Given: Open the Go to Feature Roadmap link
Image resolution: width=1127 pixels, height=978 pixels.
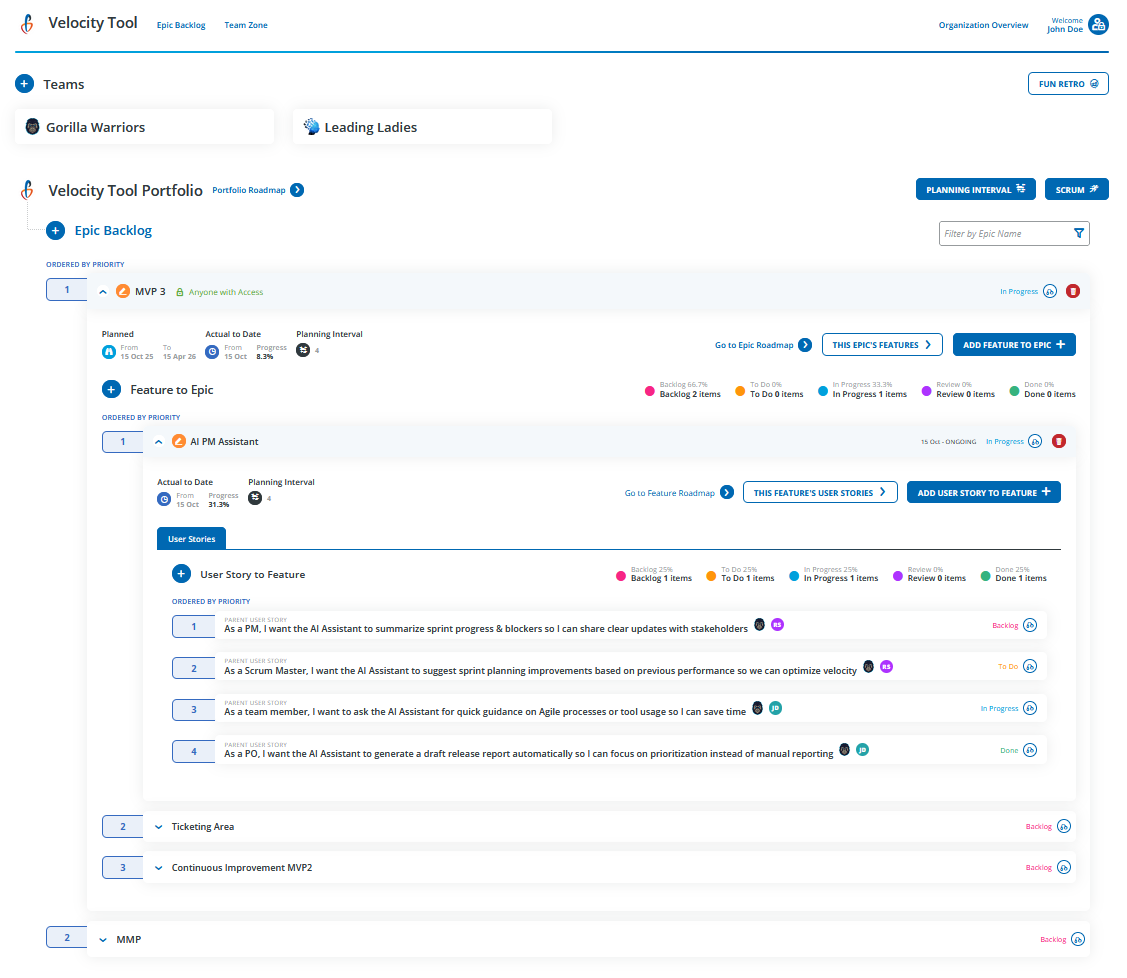Looking at the screenshot, I should click(671, 492).
